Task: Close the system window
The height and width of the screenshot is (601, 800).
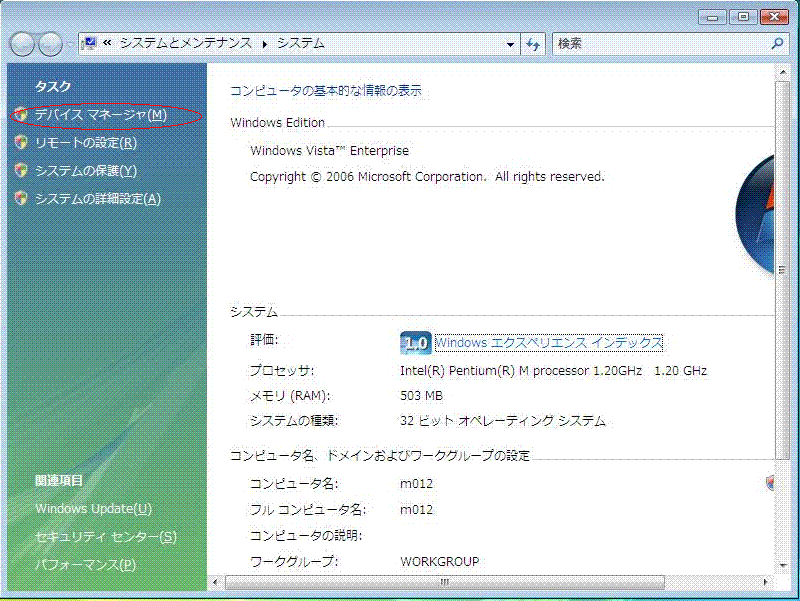Action: pyautogui.click(x=774, y=17)
